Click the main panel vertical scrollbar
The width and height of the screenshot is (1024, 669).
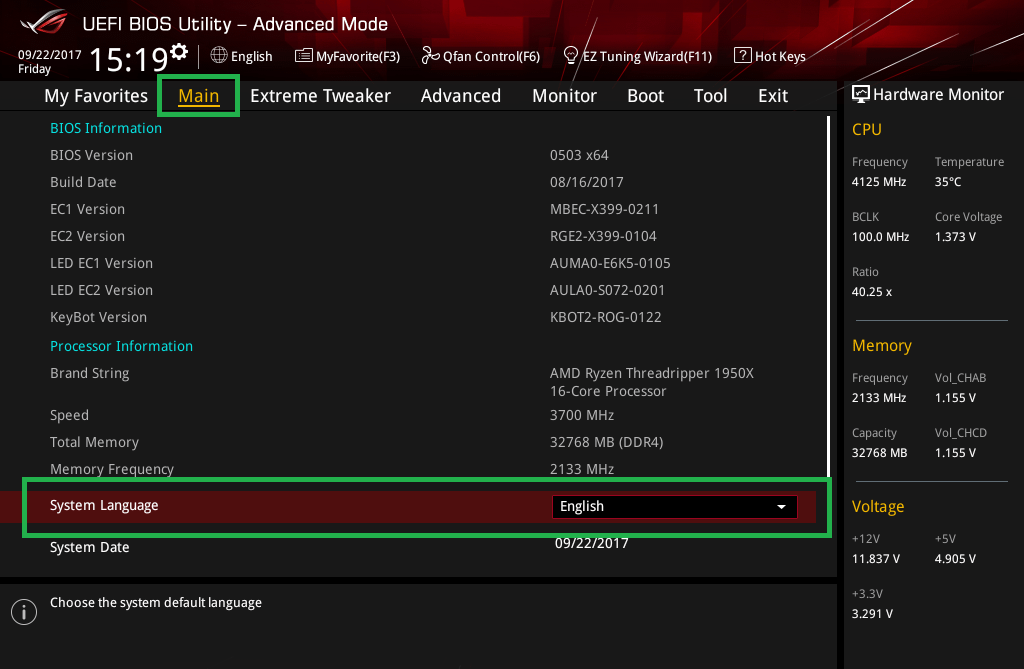click(x=828, y=297)
